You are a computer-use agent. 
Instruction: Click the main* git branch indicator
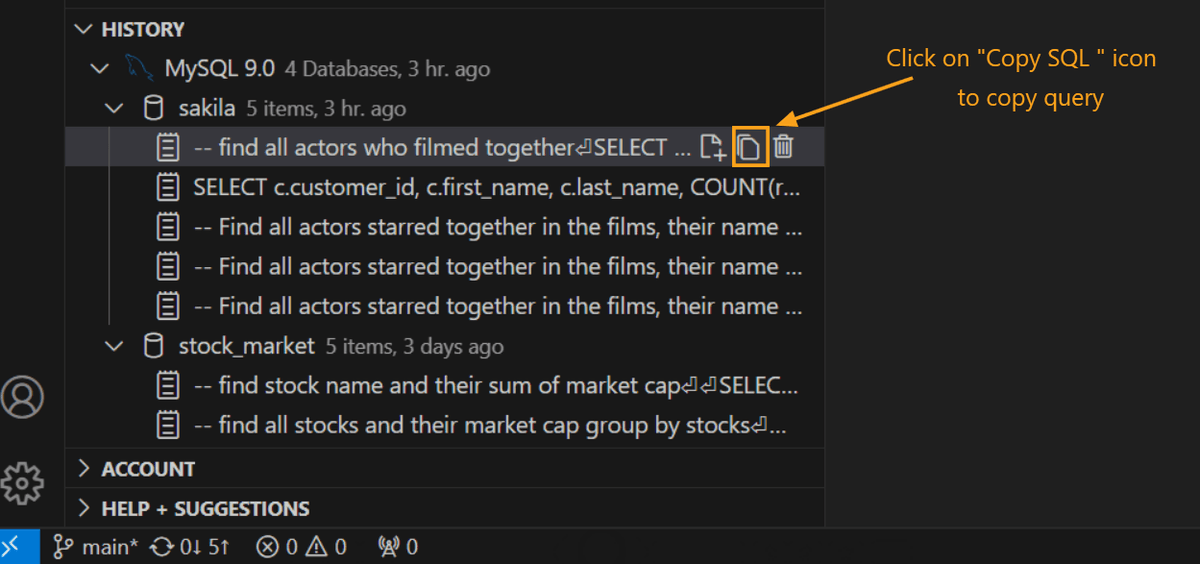tap(96, 547)
